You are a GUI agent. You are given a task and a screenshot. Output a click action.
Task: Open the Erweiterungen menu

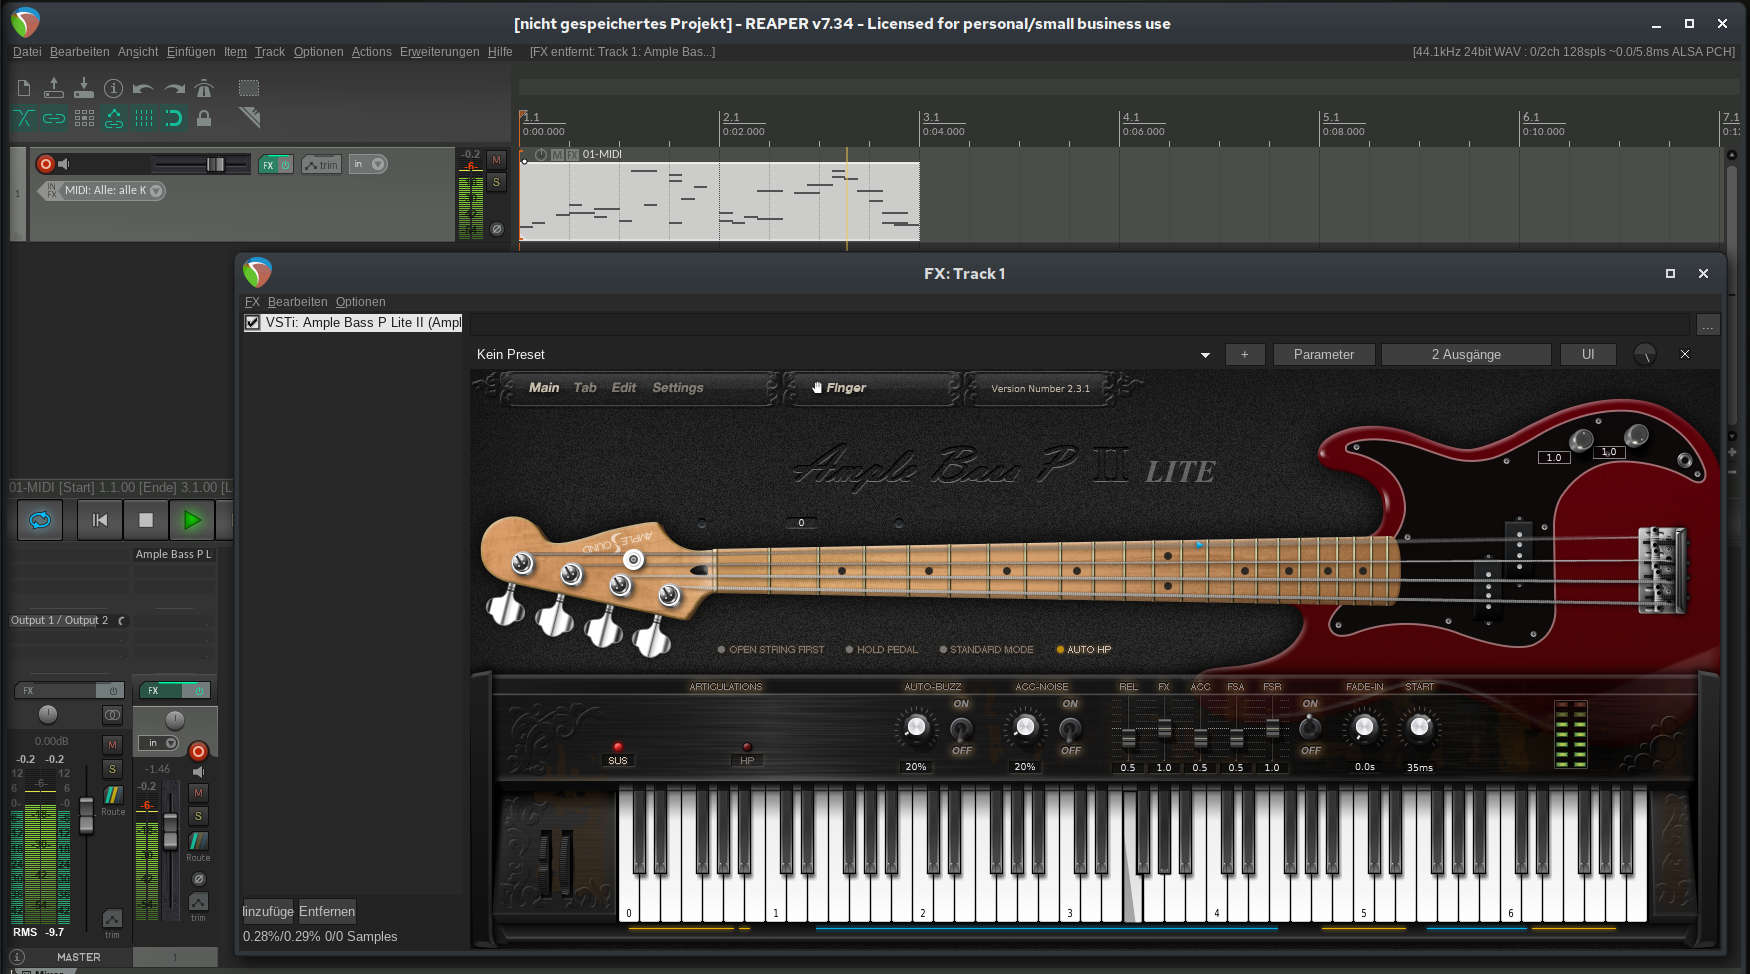pos(439,52)
